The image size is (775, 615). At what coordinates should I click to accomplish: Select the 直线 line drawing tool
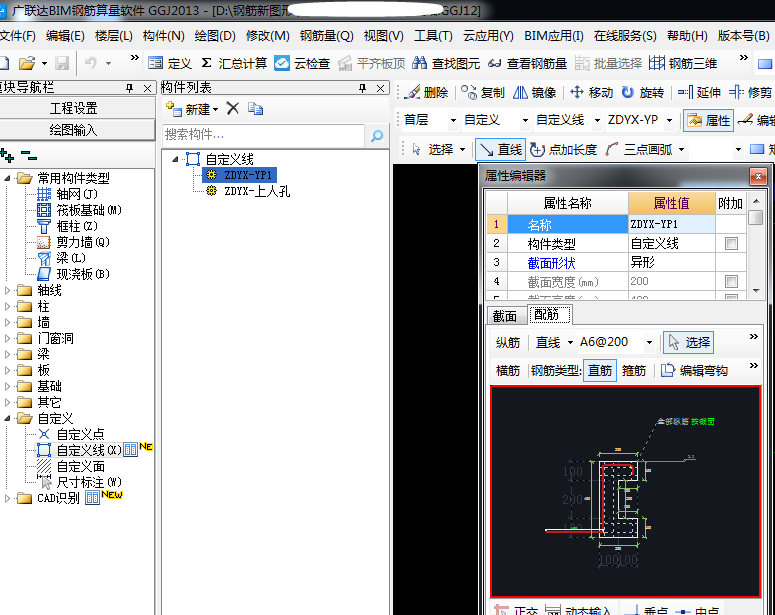pyautogui.click(x=500, y=149)
